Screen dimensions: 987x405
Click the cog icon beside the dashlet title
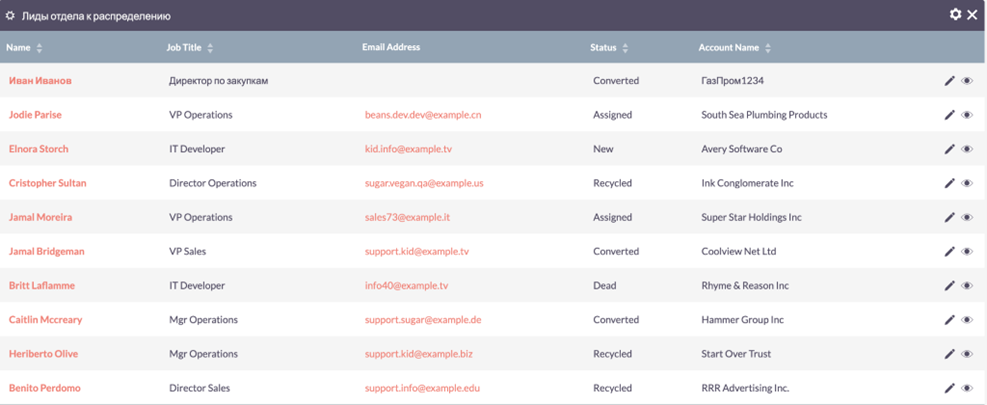point(11,17)
